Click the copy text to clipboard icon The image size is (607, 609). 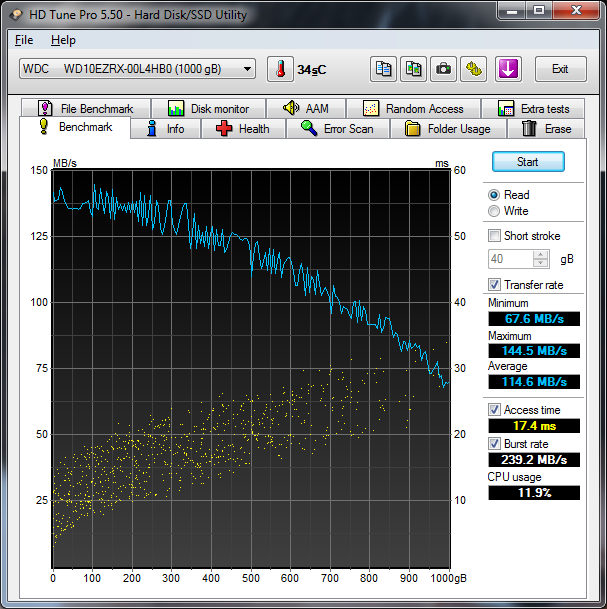[x=383, y=69]
